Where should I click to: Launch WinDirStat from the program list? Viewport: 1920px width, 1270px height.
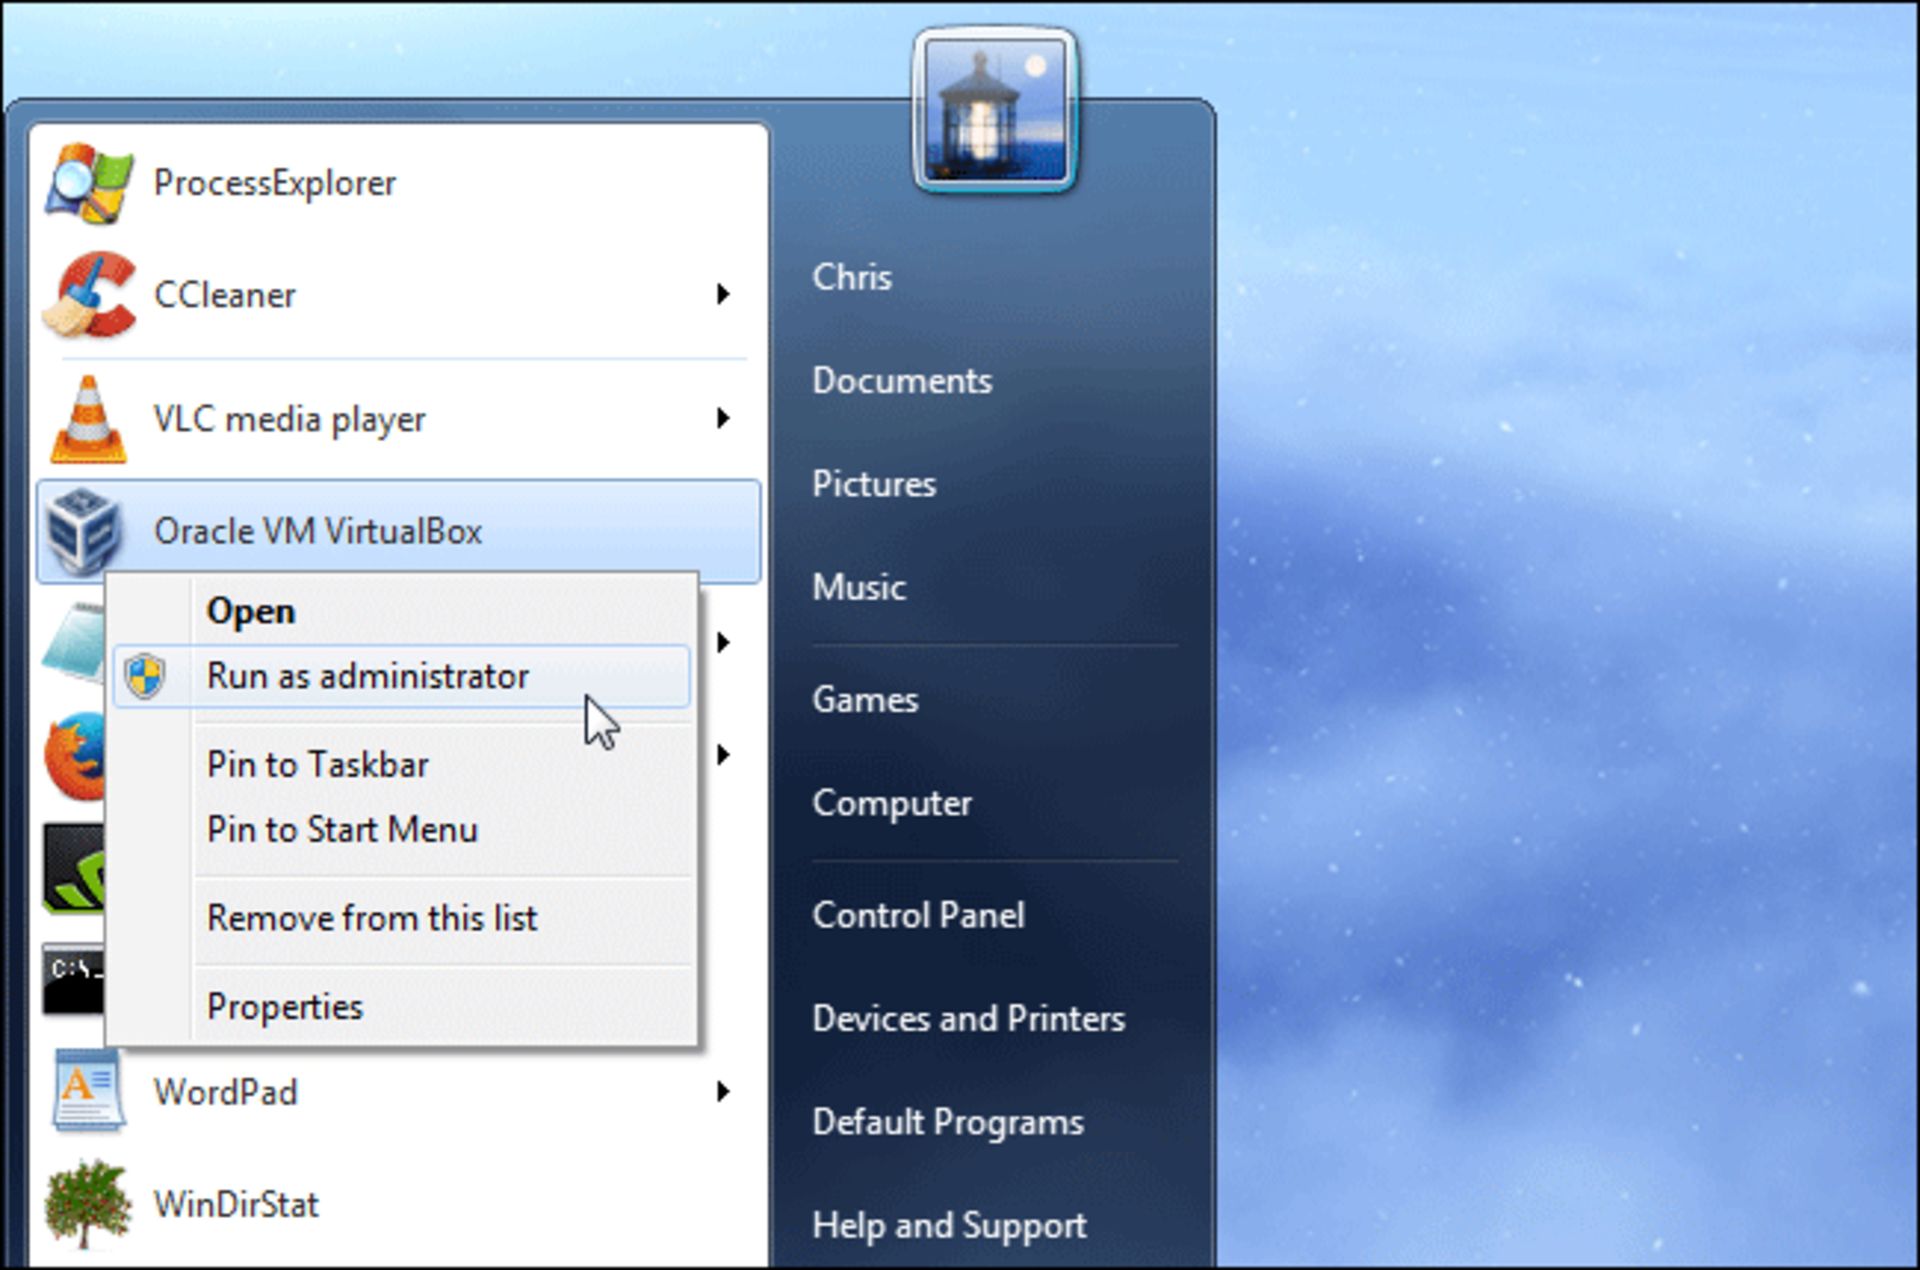[398, 1204]
